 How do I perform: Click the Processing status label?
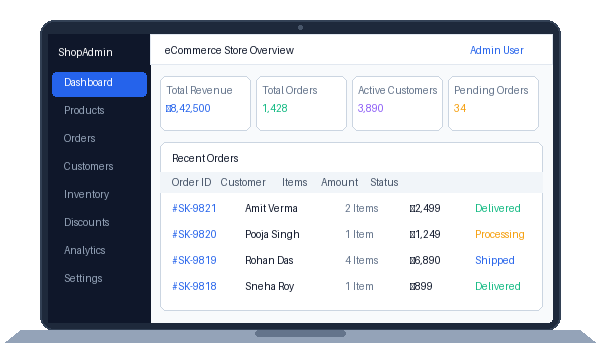(500, 234)
